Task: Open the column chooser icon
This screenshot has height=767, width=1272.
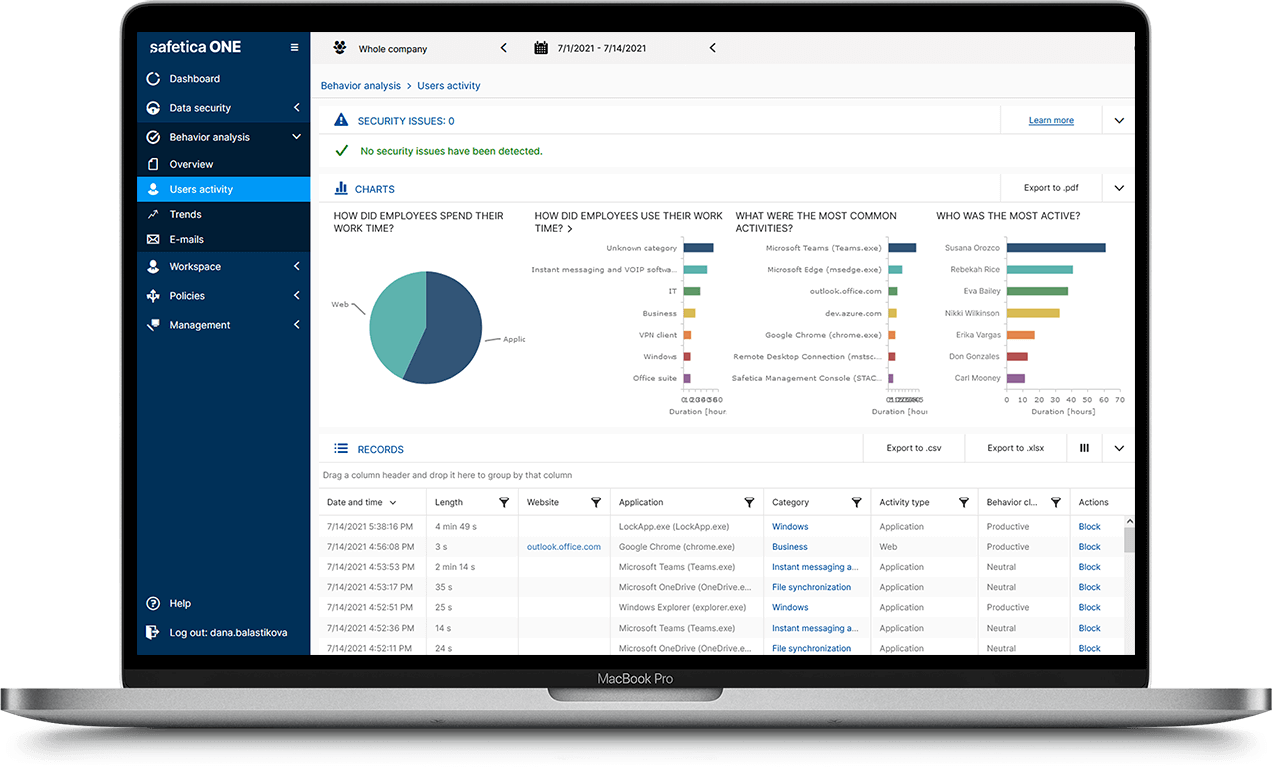Action: pos(1084,448)
